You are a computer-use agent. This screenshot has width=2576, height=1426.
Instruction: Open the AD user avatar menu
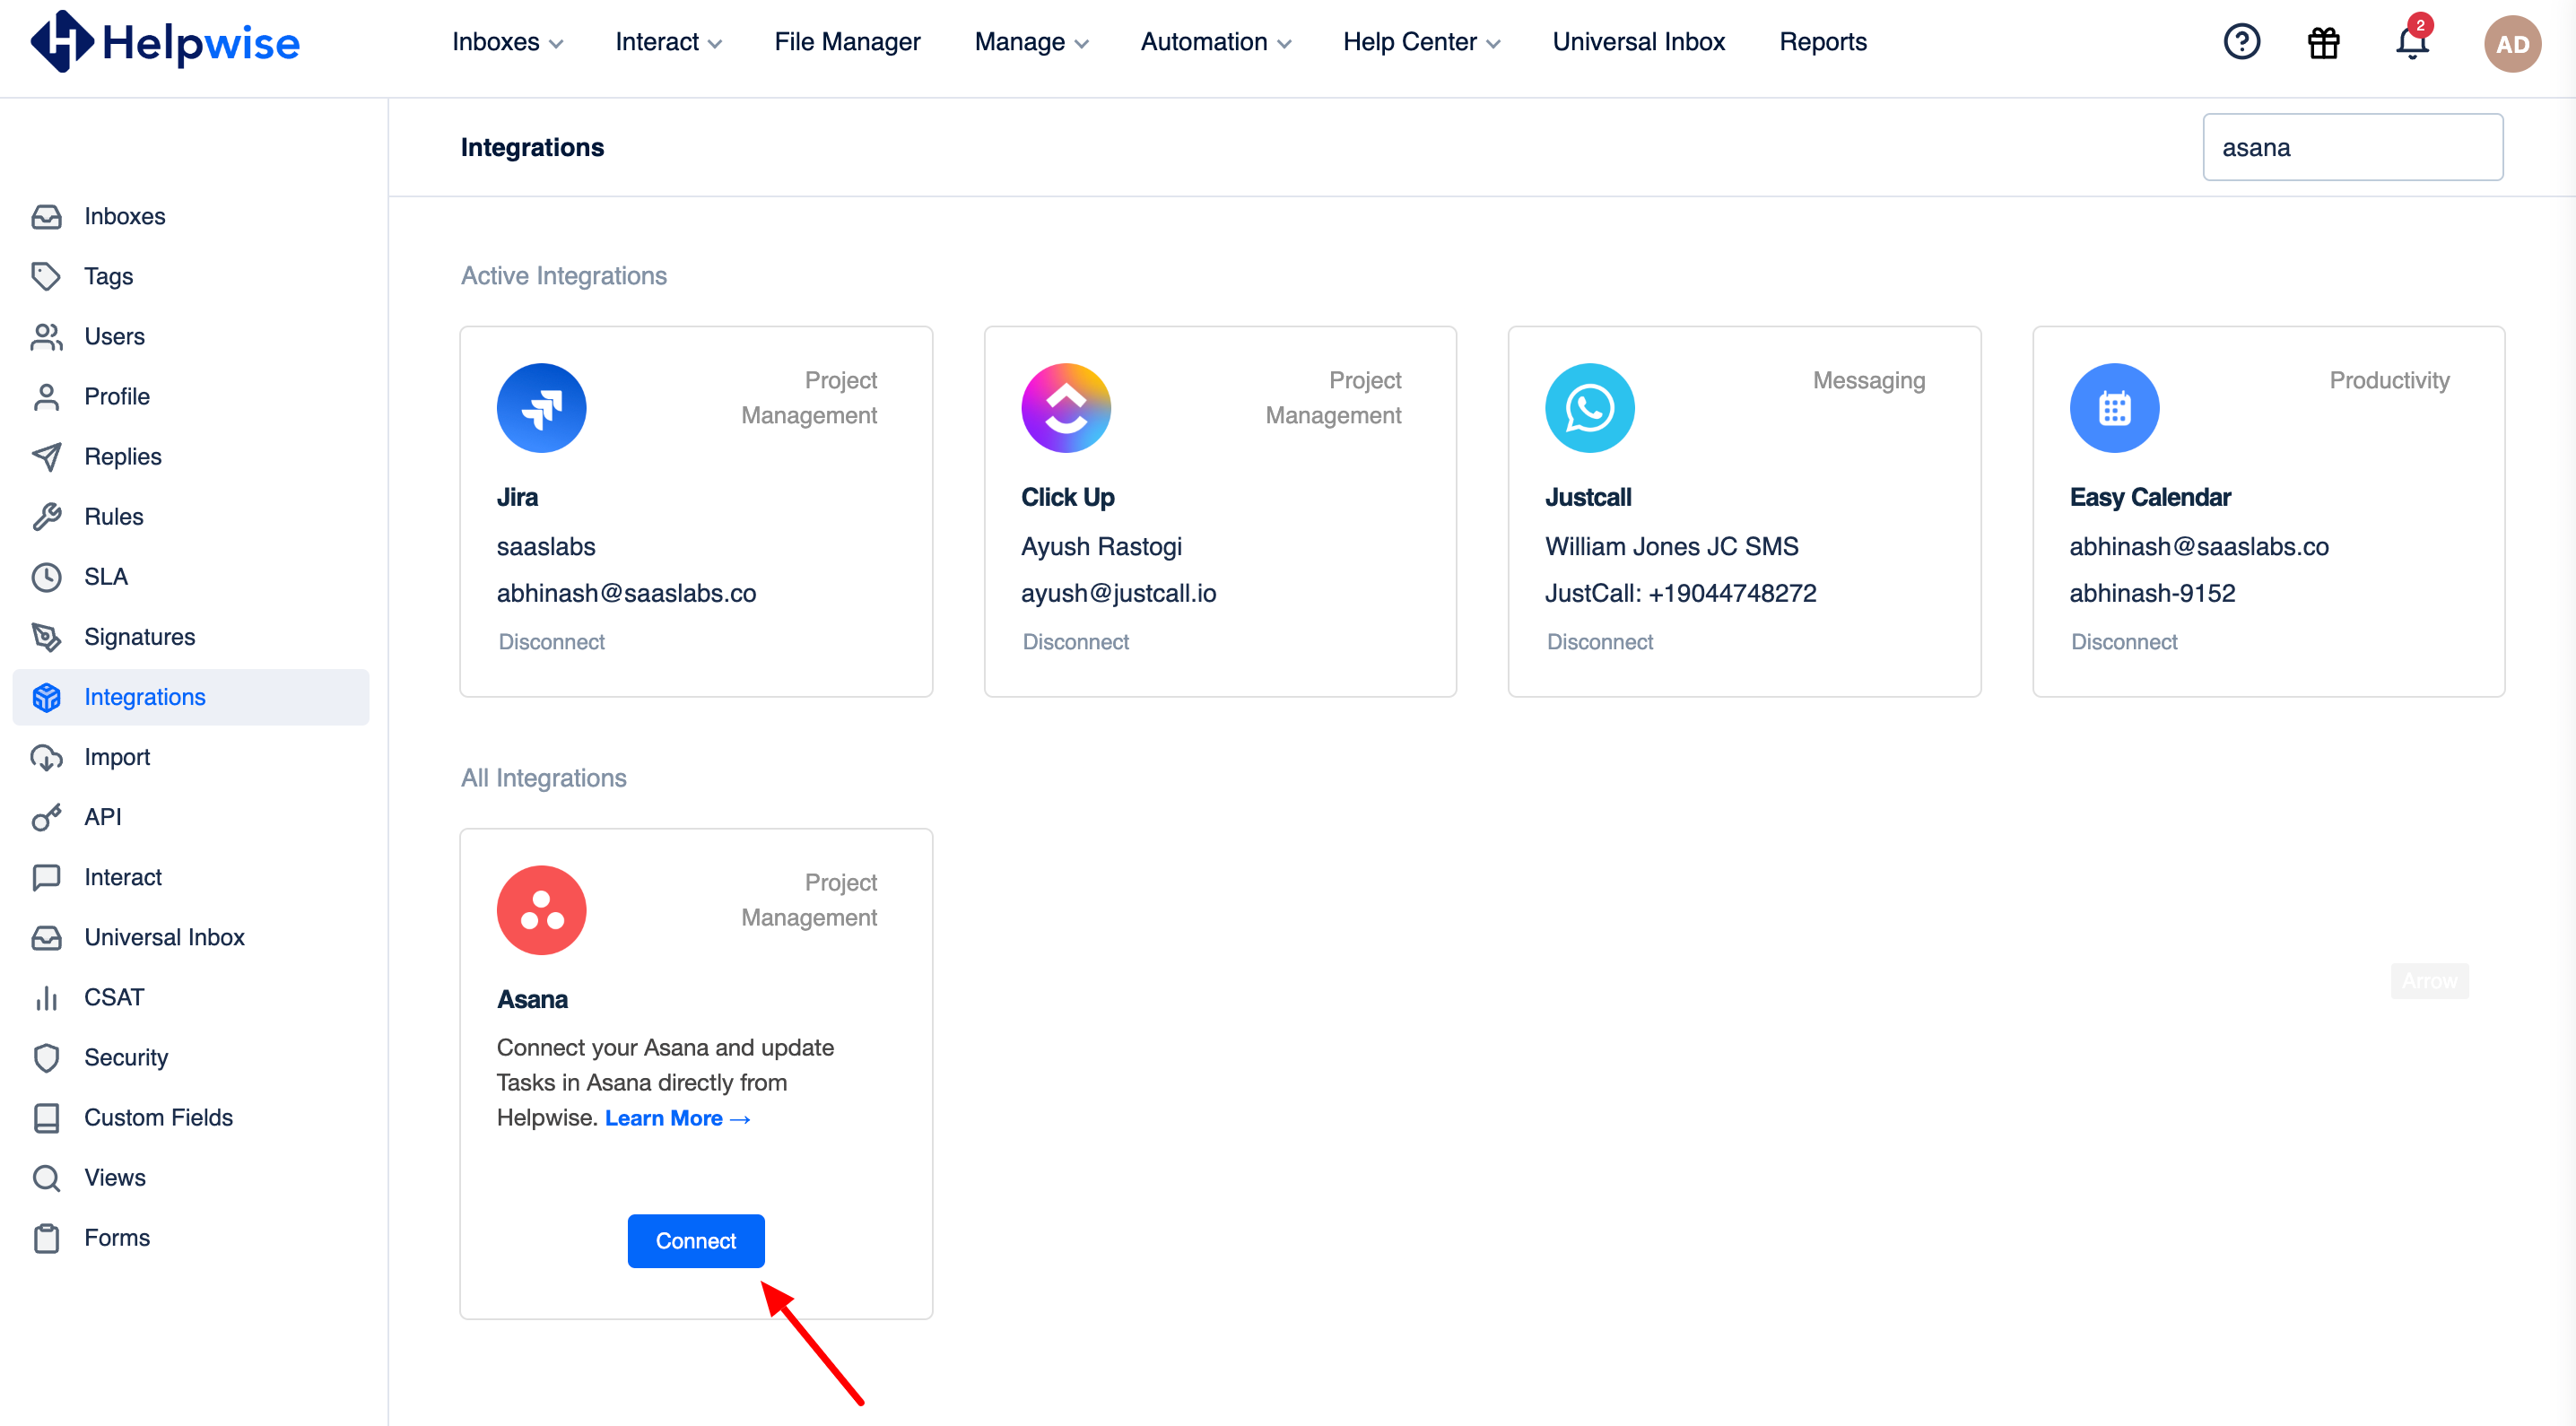point(2512,43)
